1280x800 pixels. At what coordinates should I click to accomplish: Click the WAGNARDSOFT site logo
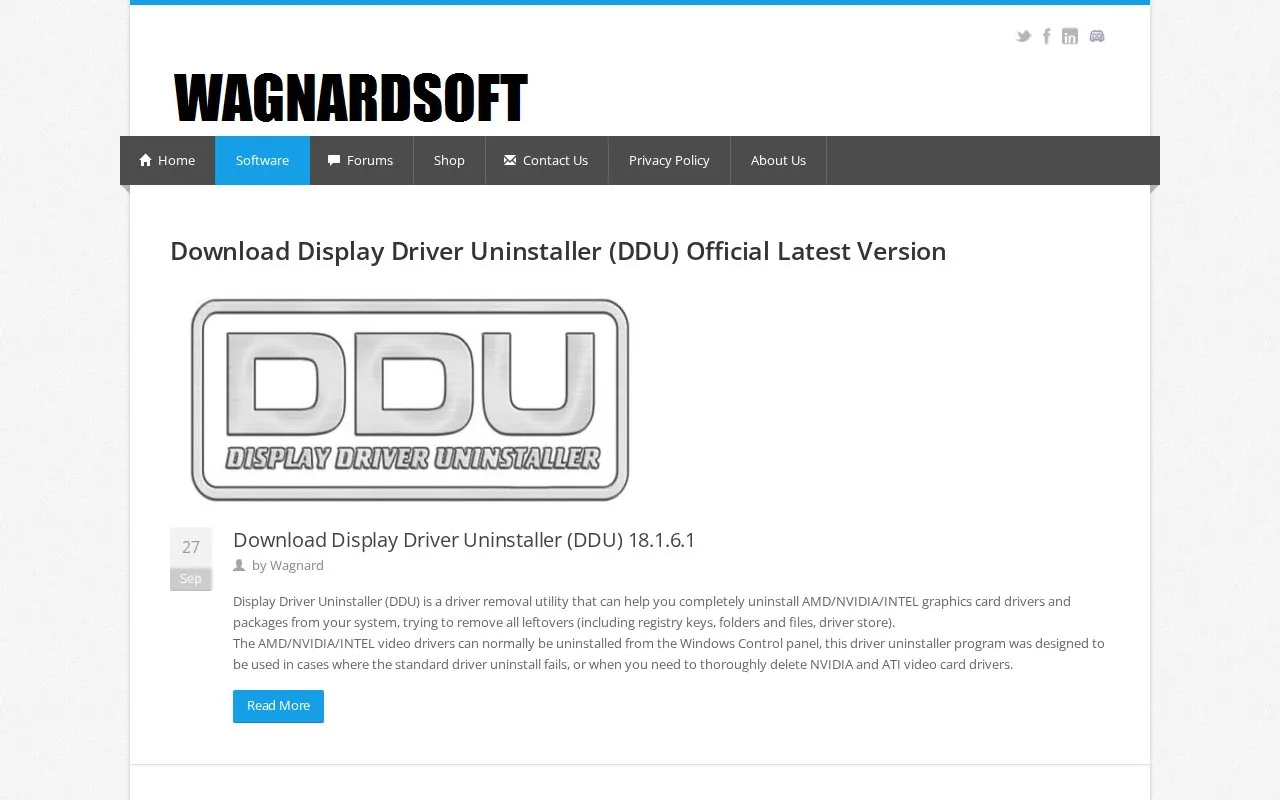pyautogui.click(x=350, y=98)
